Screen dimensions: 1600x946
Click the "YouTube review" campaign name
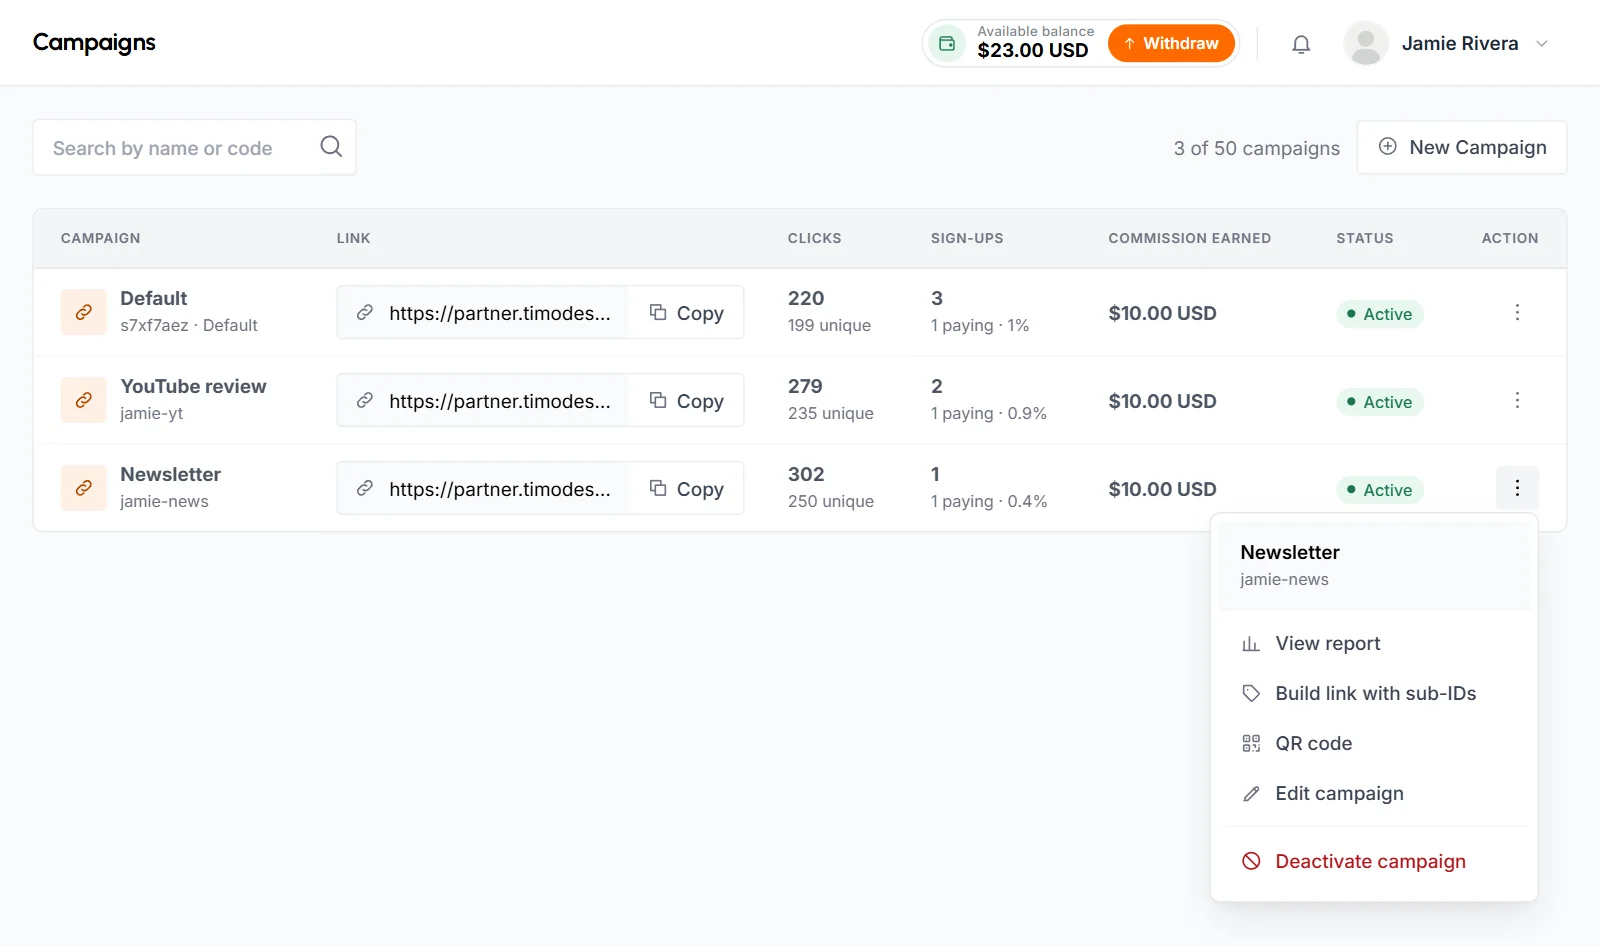pos(193,386)
